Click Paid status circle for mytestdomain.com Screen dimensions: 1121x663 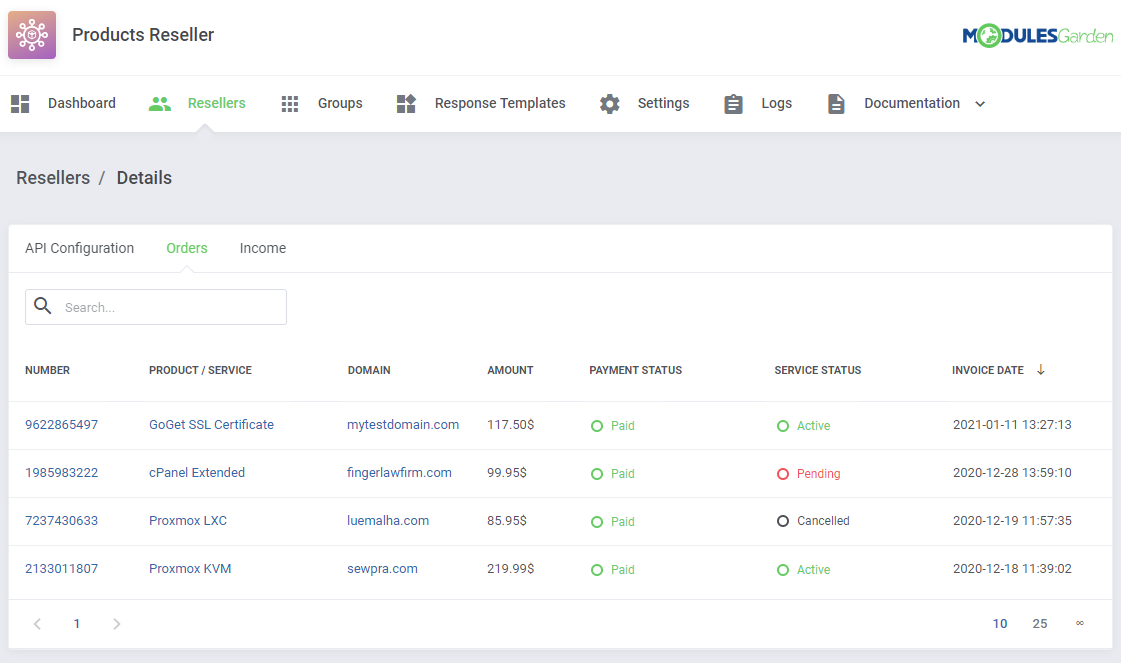(x=597, y=426)
